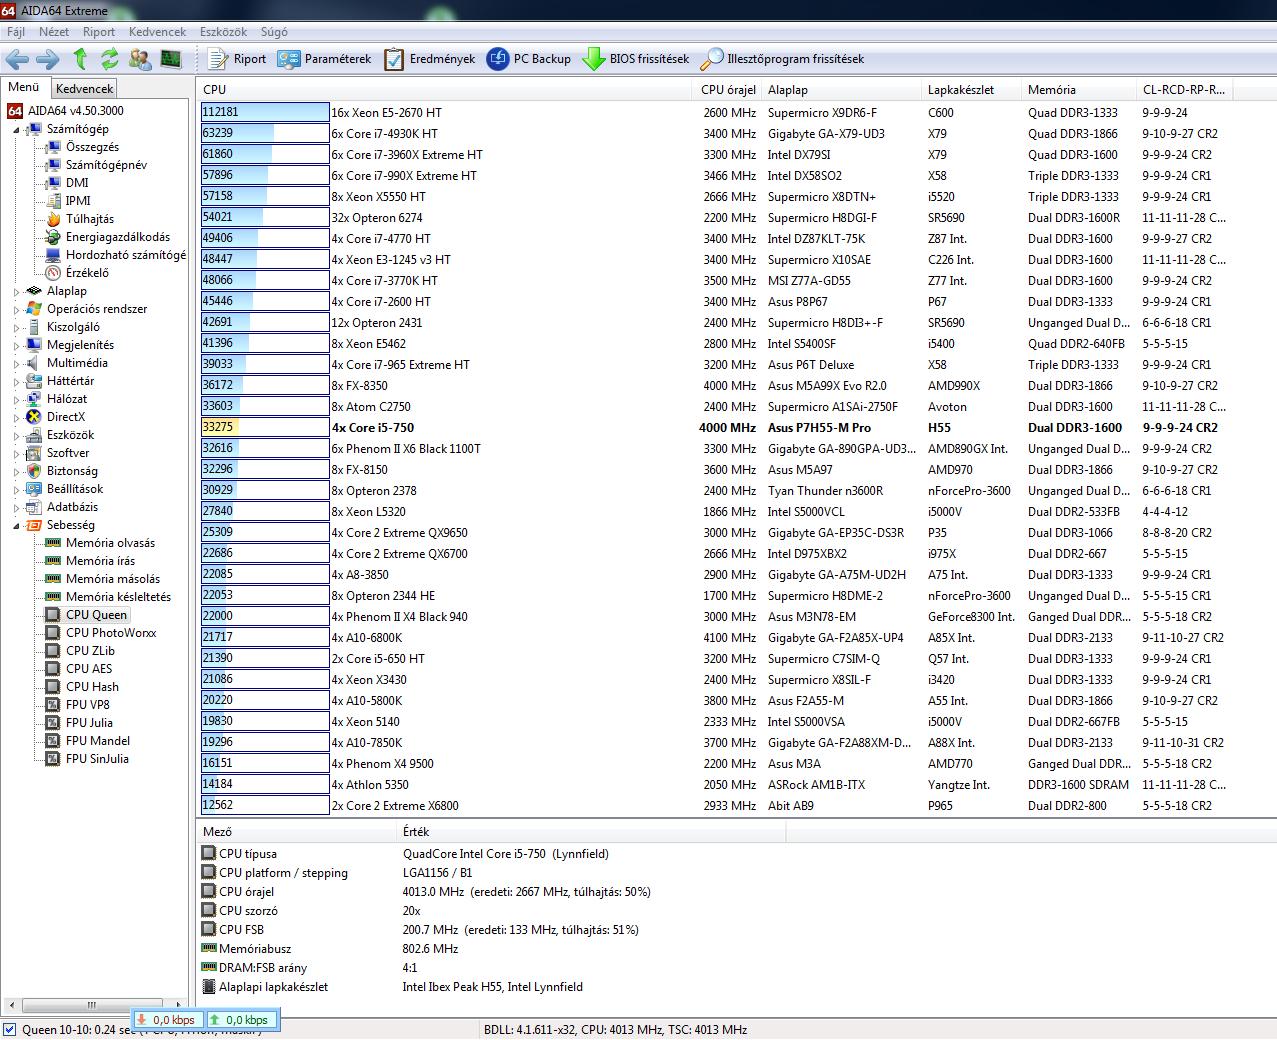
Task: Expand the Megjelenítés tree node
Action: click(x=16, y=346)
